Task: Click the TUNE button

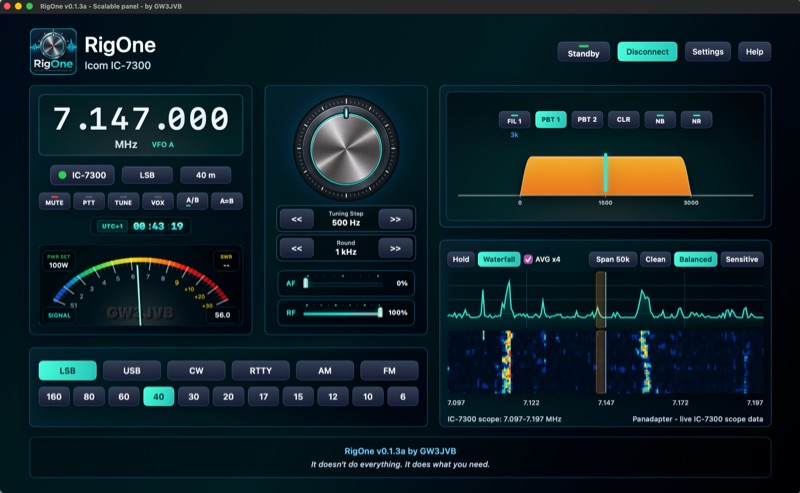Action: [x=123, y=201]
